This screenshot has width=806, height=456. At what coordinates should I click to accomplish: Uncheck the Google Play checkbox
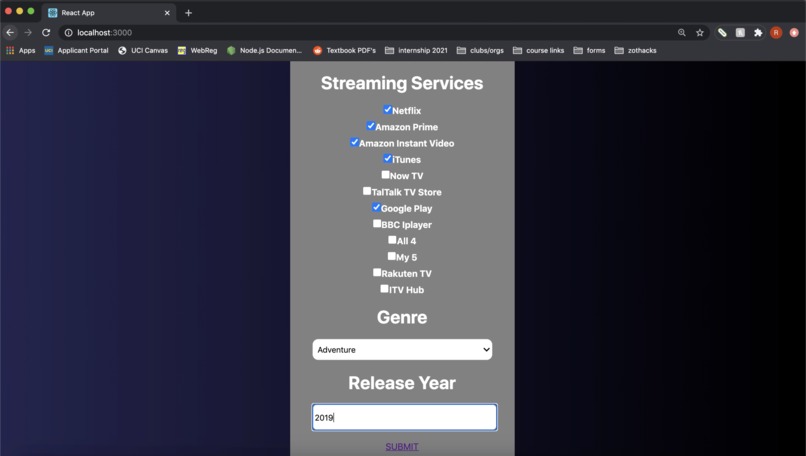pos(376,207)
